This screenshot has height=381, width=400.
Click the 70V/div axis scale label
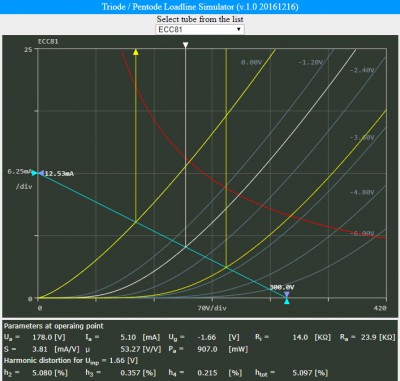(x=212, y=308)
